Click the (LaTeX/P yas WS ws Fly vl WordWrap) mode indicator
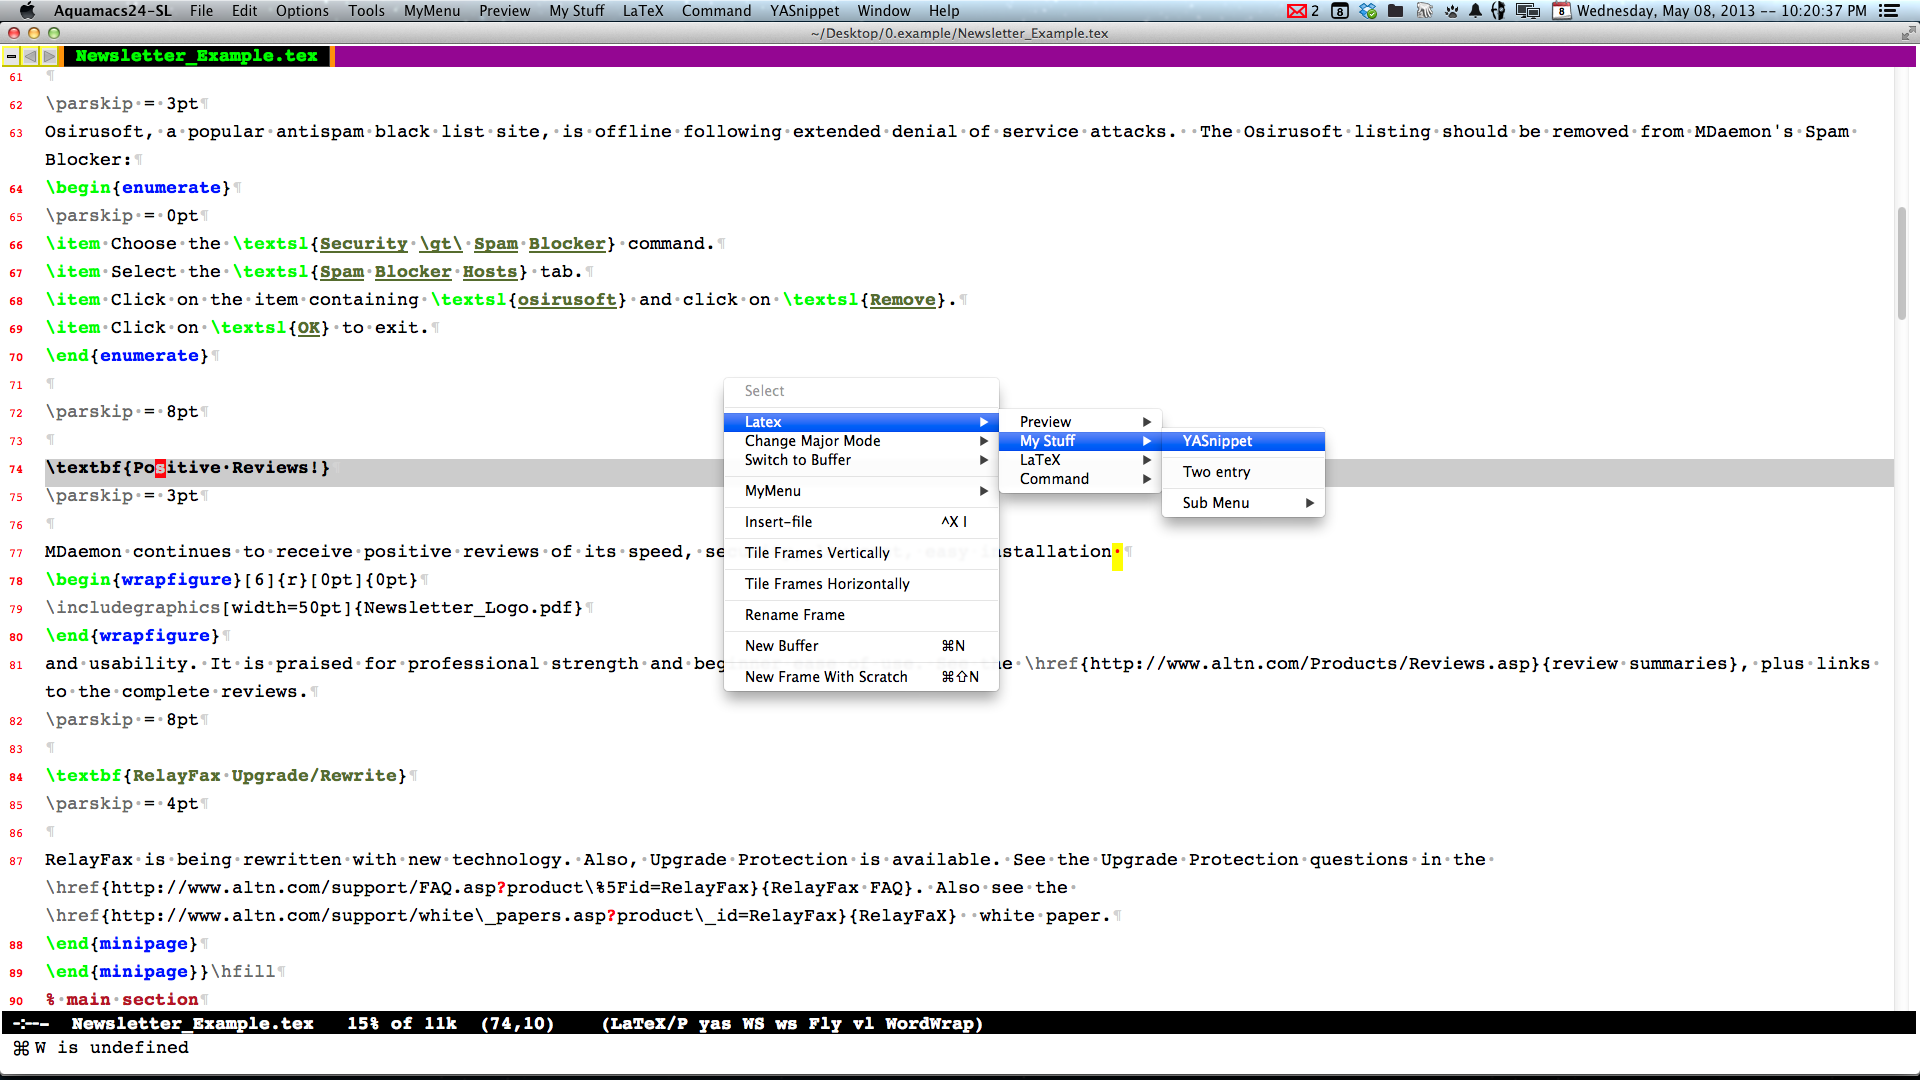This screenshot has height=1080, width=1920. (x=792, y=1024)
